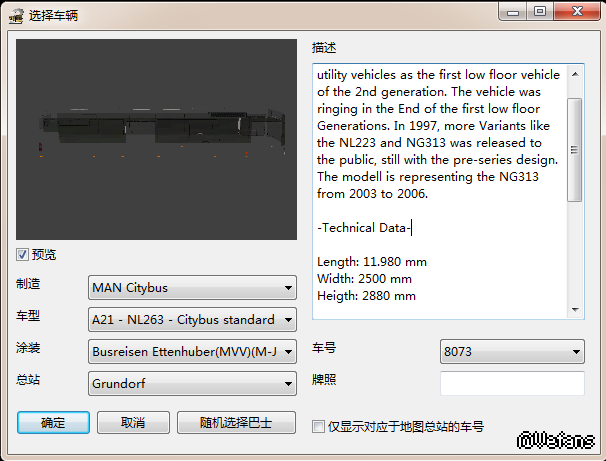Click the 'Width: 2500 mm' line
The height and width of the screenshot is (461, 606).
pos(364,279)
